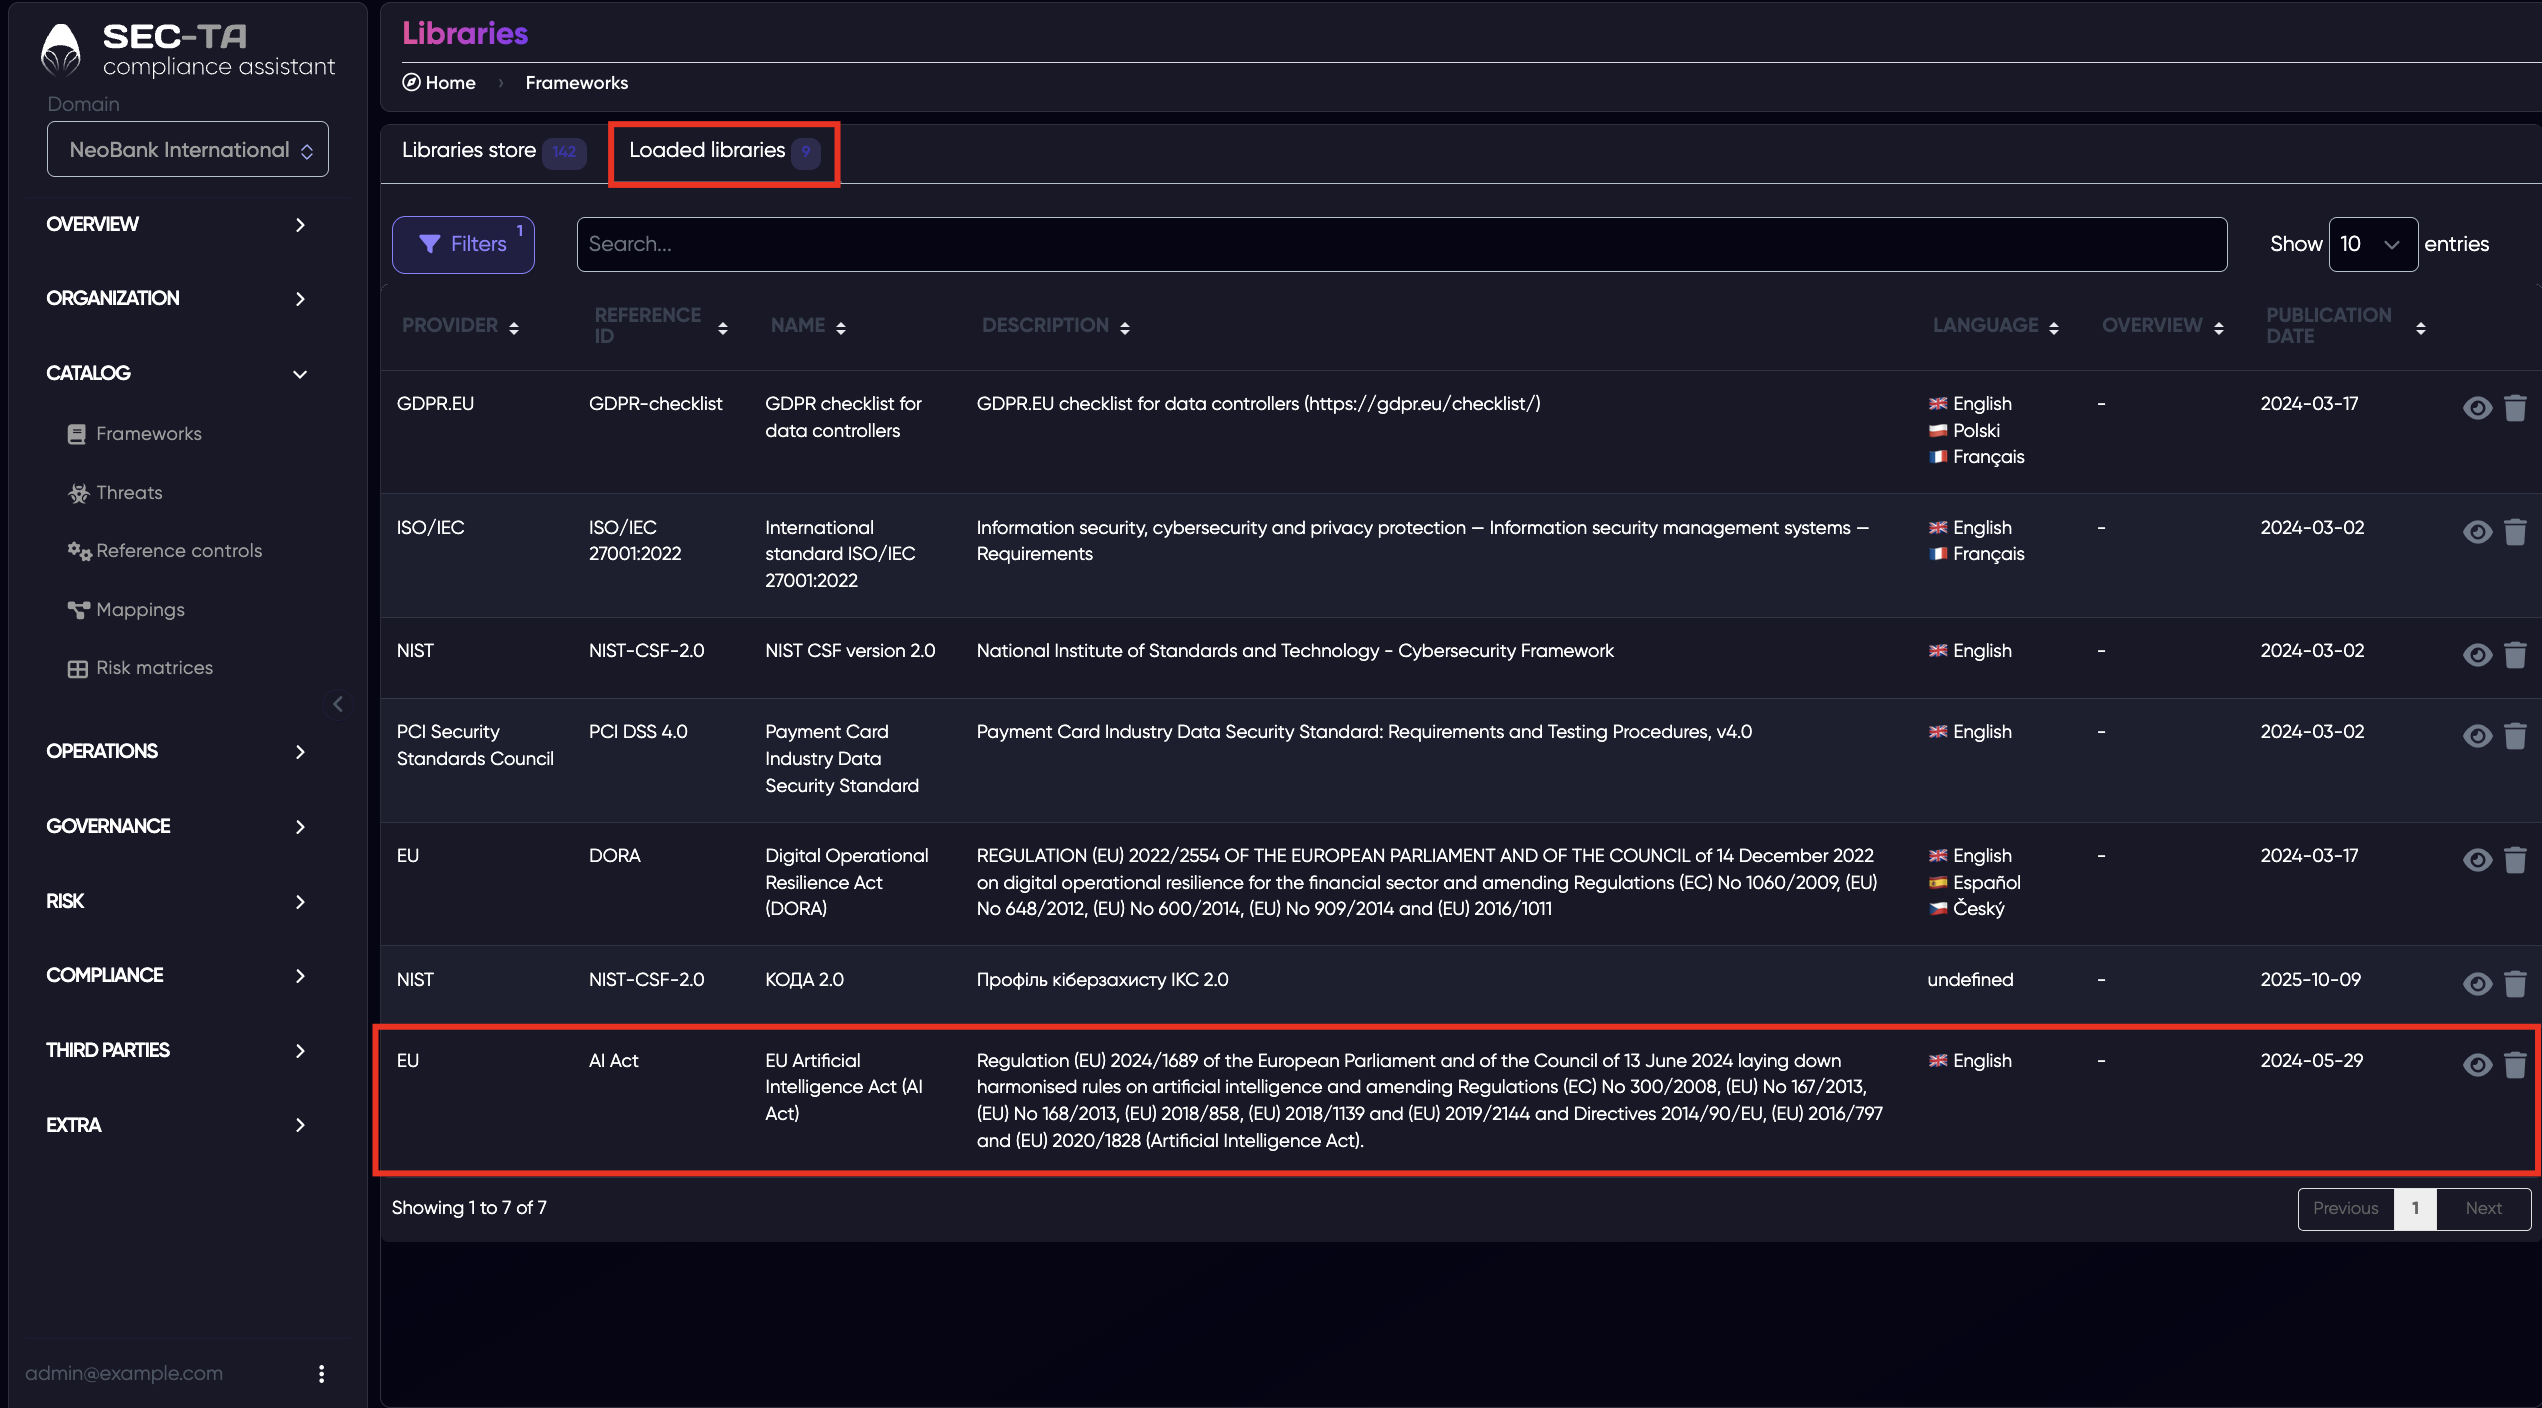Click the GDPR.EU provider cell
The height and width of the screenshot is (1408, 2542).
coord(435,404)
